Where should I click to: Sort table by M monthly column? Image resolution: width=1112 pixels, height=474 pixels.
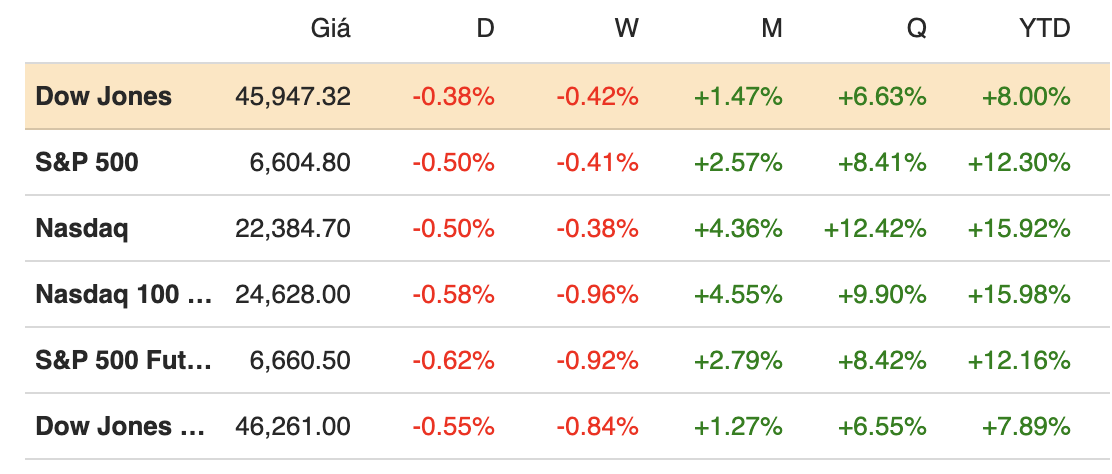click(x=771, y=28)
